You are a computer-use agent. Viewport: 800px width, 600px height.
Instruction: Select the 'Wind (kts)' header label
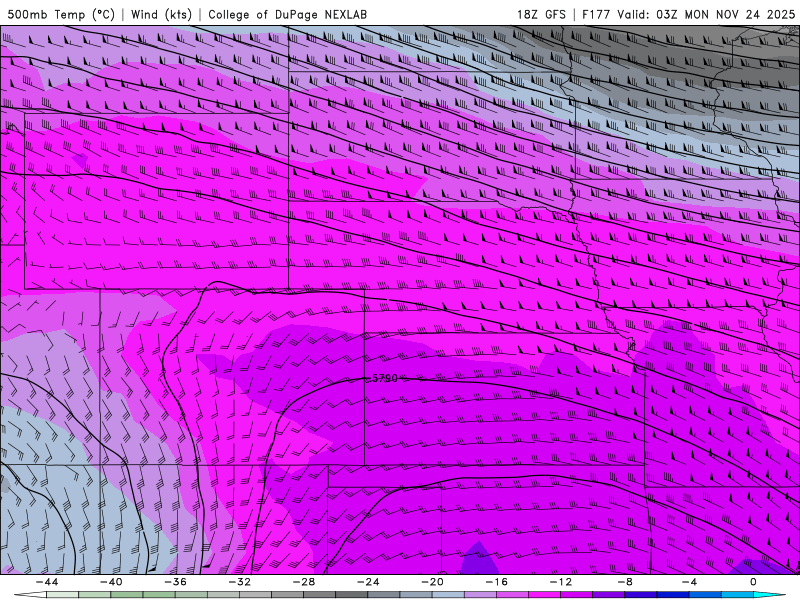pos(161,14)
